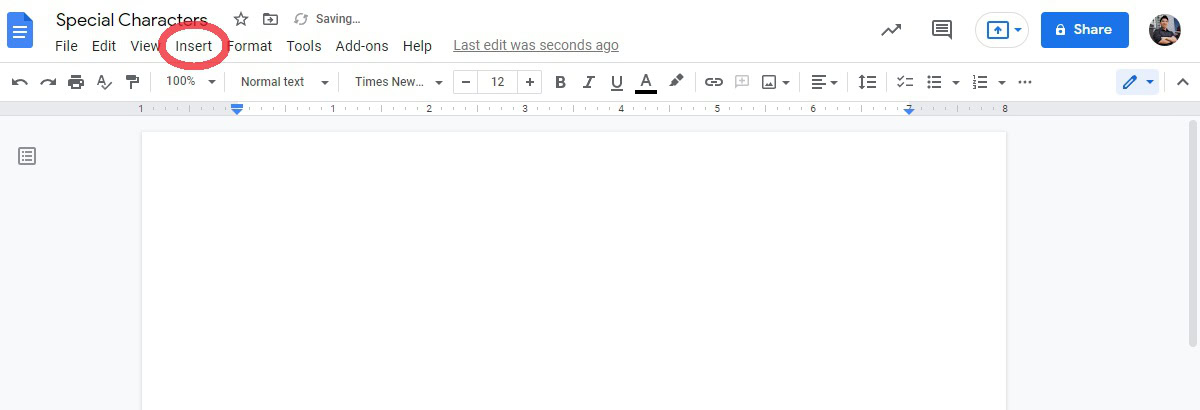Image resolution: width=1200 pixels, height=410 pixels.
Task: Add a comment from toolbar
Action: (741, 82)
